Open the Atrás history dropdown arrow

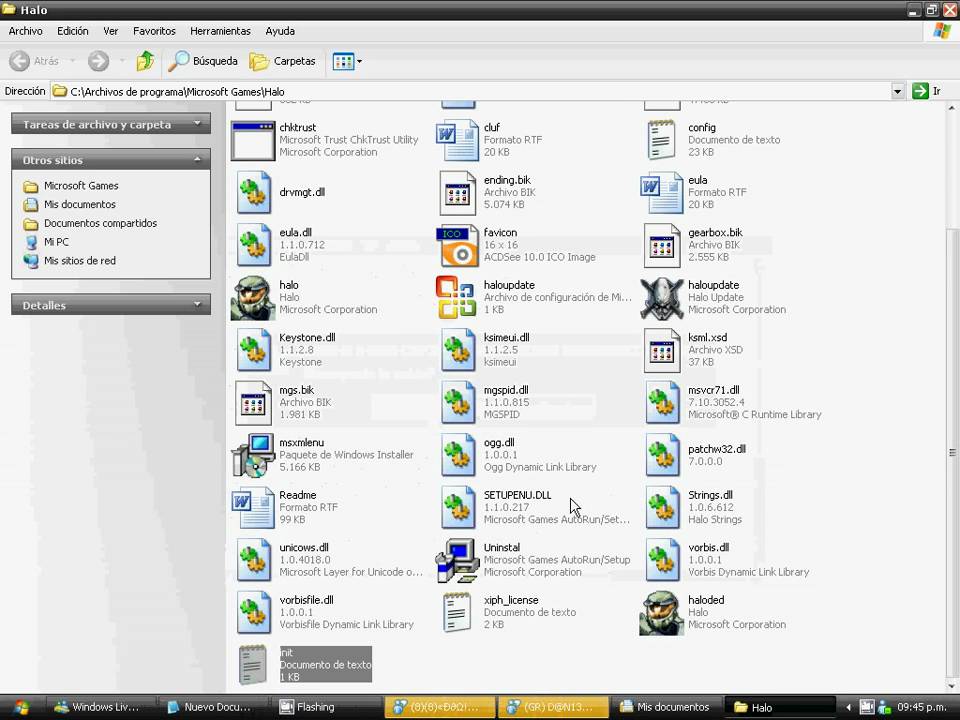coord(72,61)
